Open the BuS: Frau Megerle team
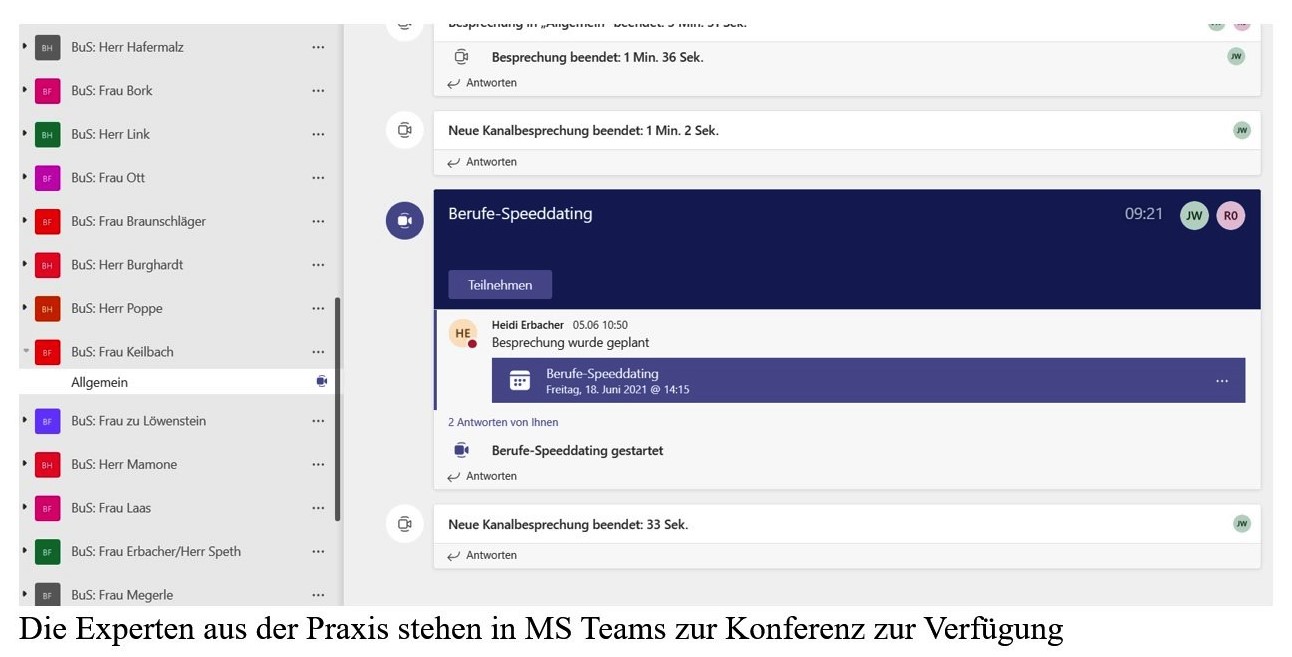Viewport: 1292px width, 657px height. (x=122, y=595)
